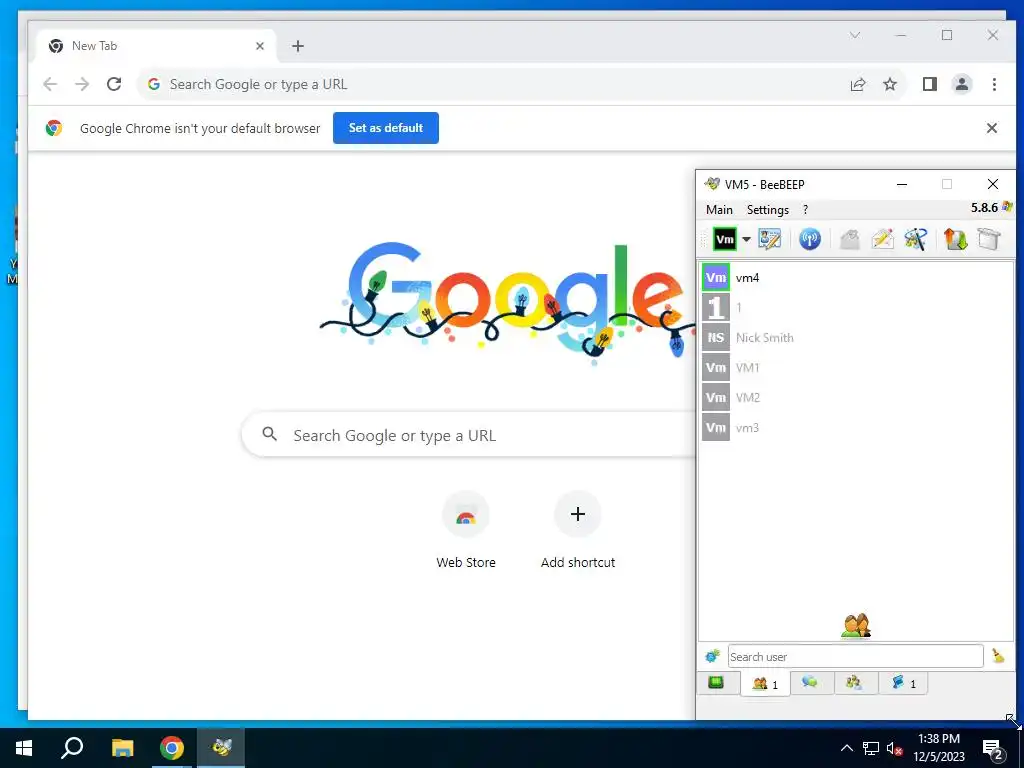
Task: Click the Search user field in BeeBEEP
Action: (x=856, y=656)
